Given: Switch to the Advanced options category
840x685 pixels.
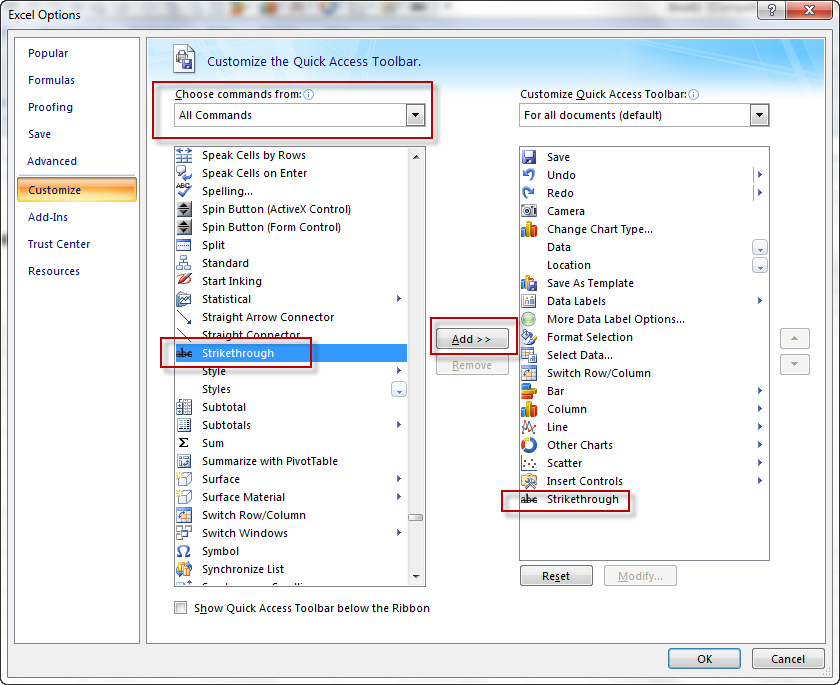Looking at the screenshot, I should (x=52, y=161).
